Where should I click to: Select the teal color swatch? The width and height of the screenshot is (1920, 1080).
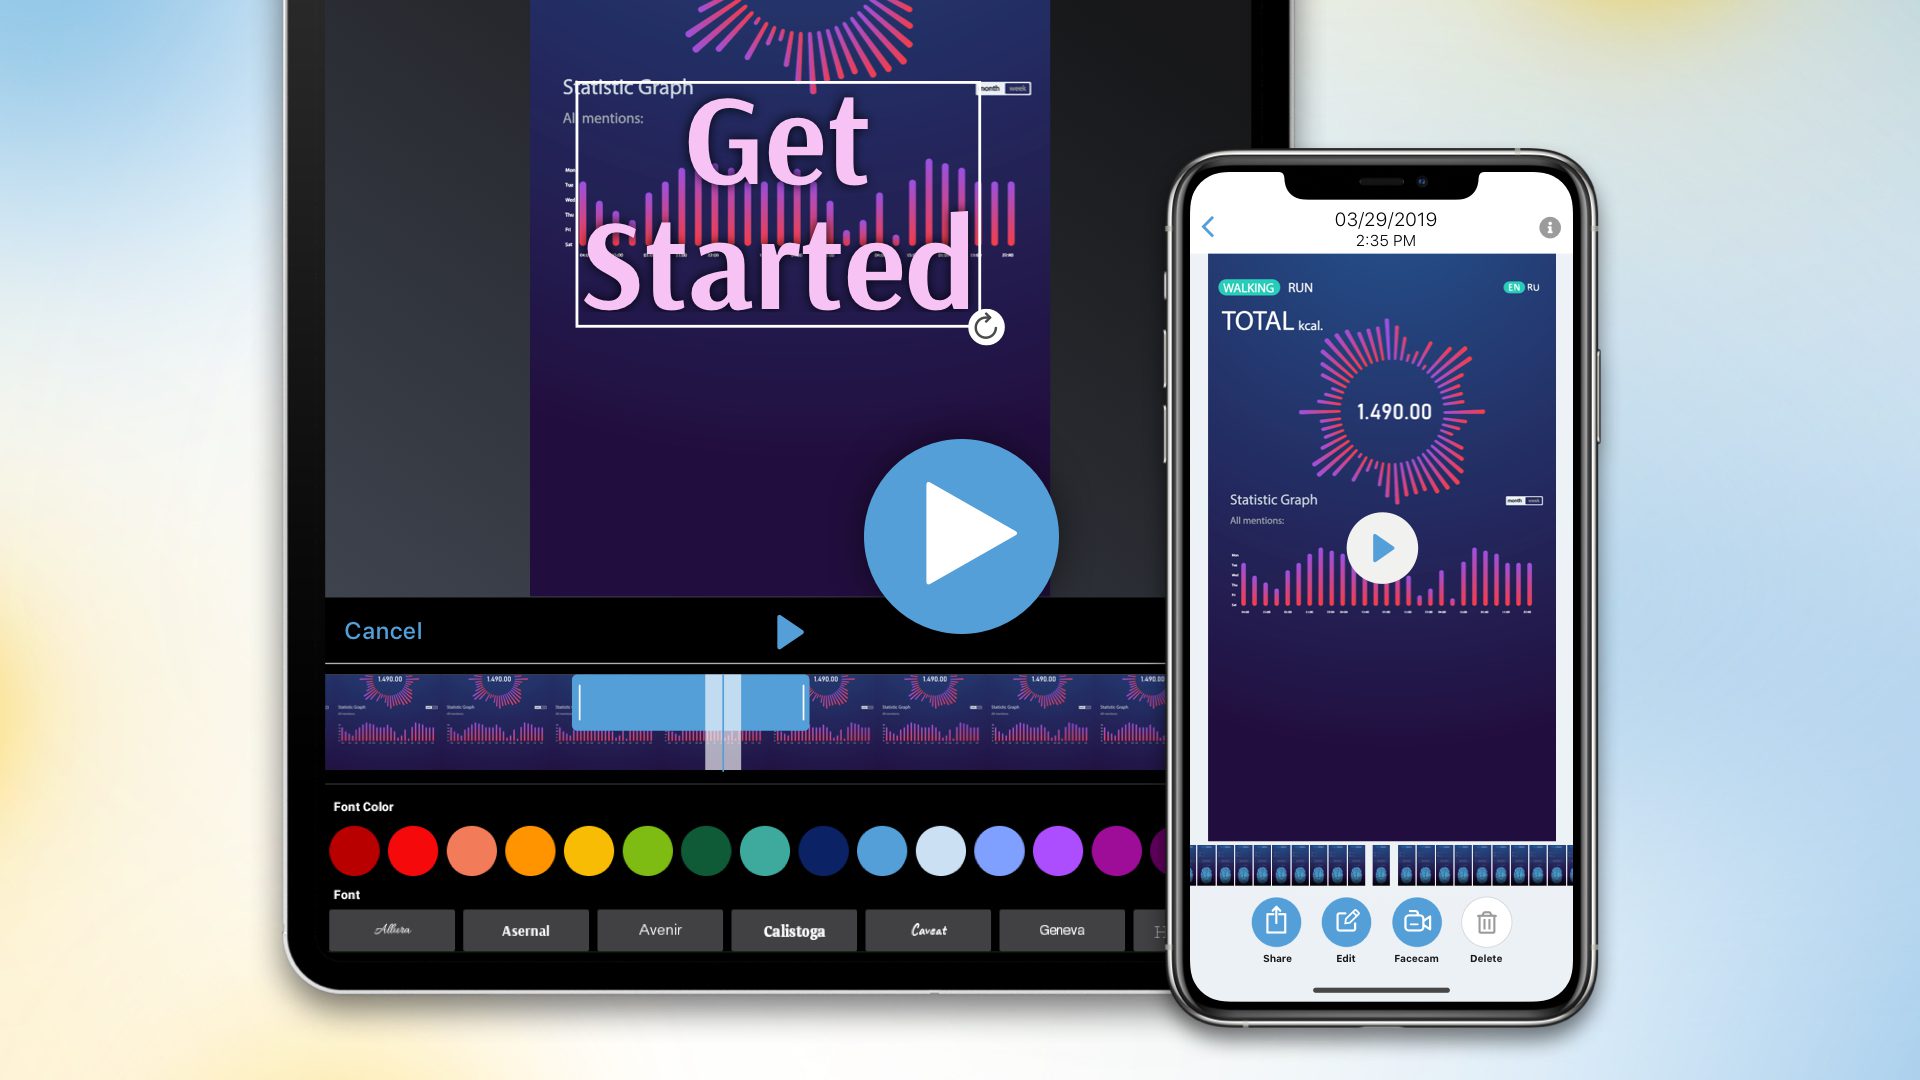(765, 851)
